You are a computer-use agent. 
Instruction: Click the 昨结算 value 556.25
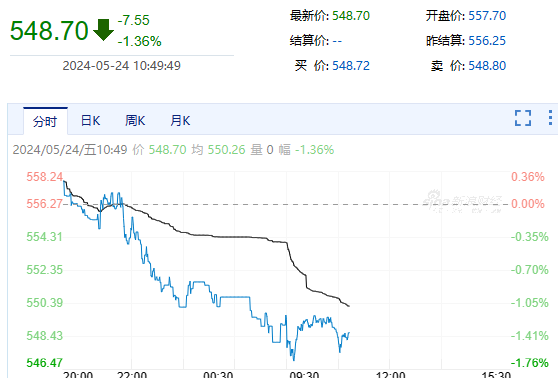(x=487, y=41)
